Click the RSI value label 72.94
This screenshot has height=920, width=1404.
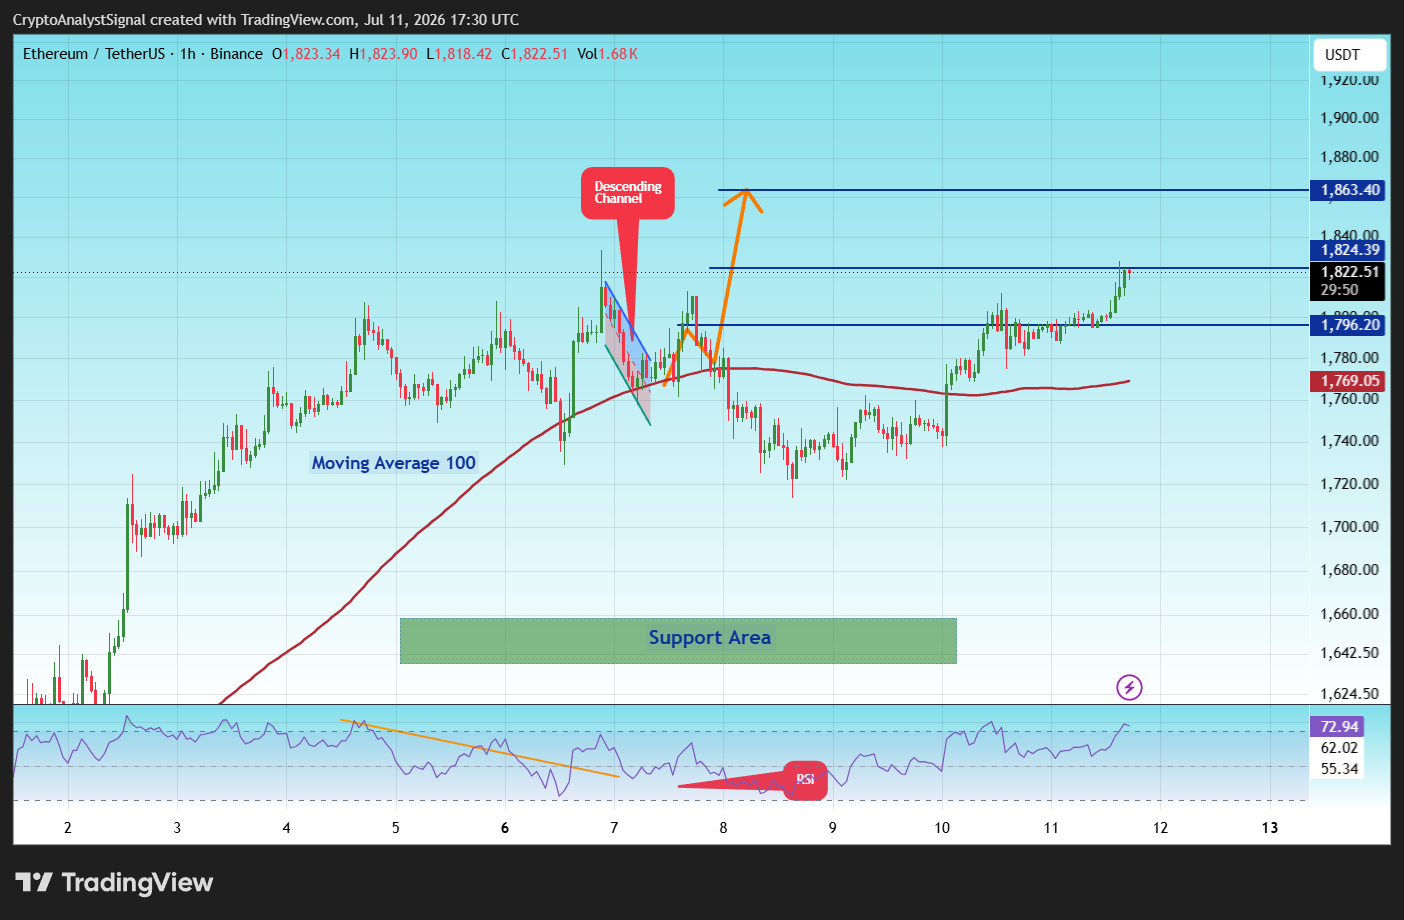point(1338,727)
